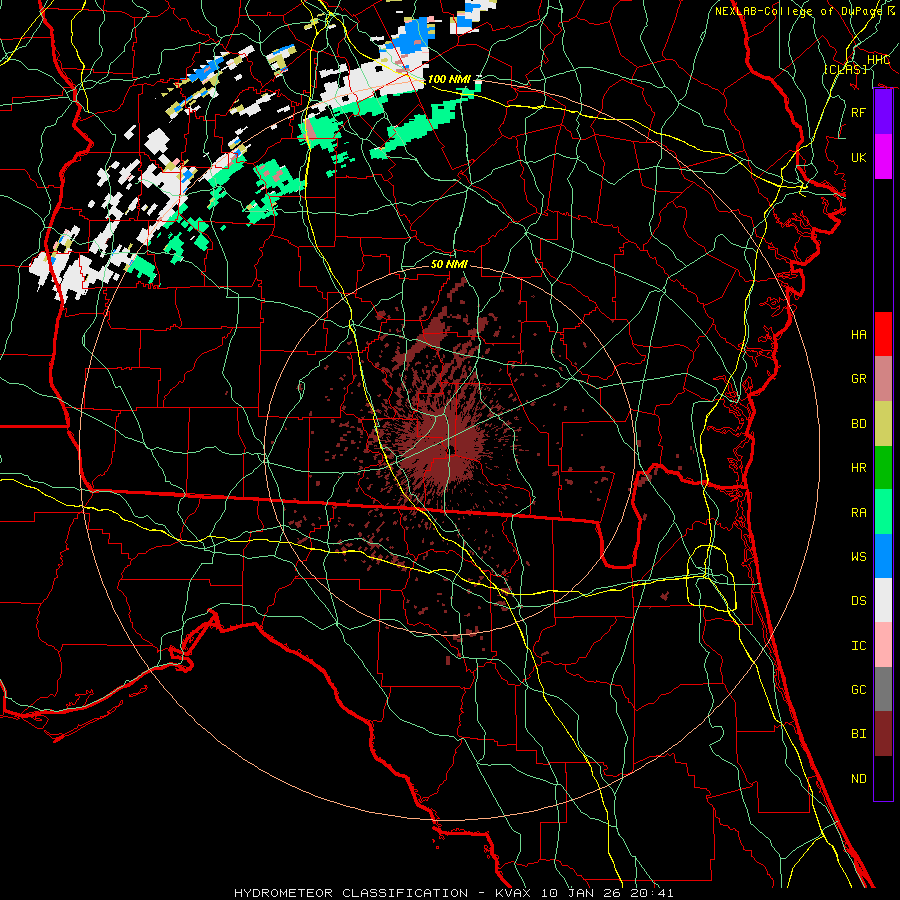Image resolution: width=900 pixels, height=900 pixels.
Task: Click the IC legend label
Action: (x=858, y=646)
